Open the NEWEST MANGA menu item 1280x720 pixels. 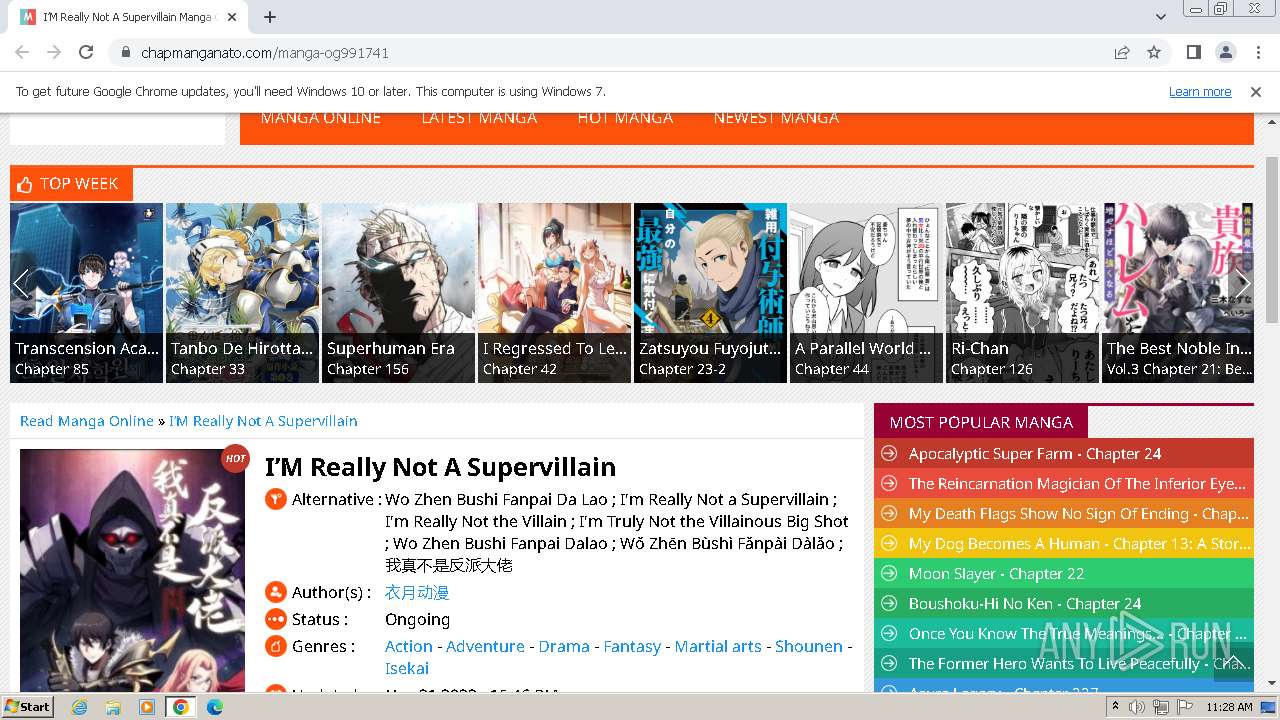coord(776,118)
